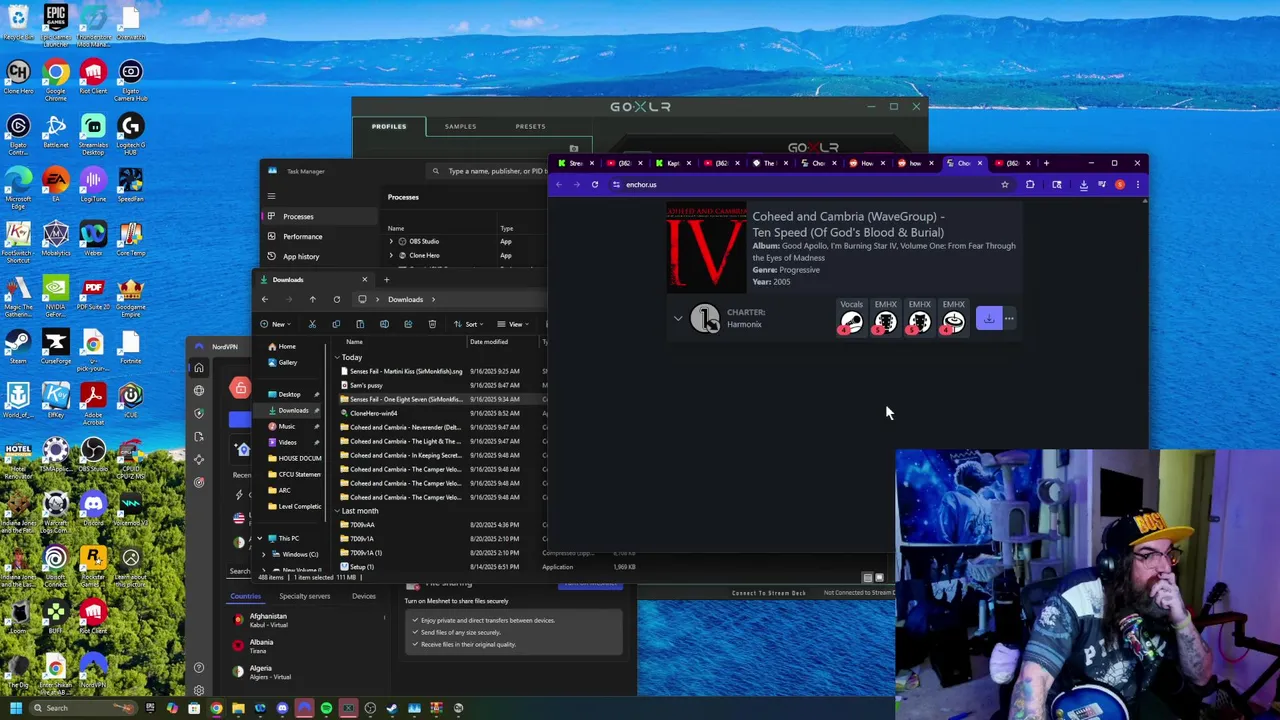Image resolution: width=1280 pixels, height=720 pixels.
Task: Switch to the first Stream Chrome tab
Action: coord(576,163)
